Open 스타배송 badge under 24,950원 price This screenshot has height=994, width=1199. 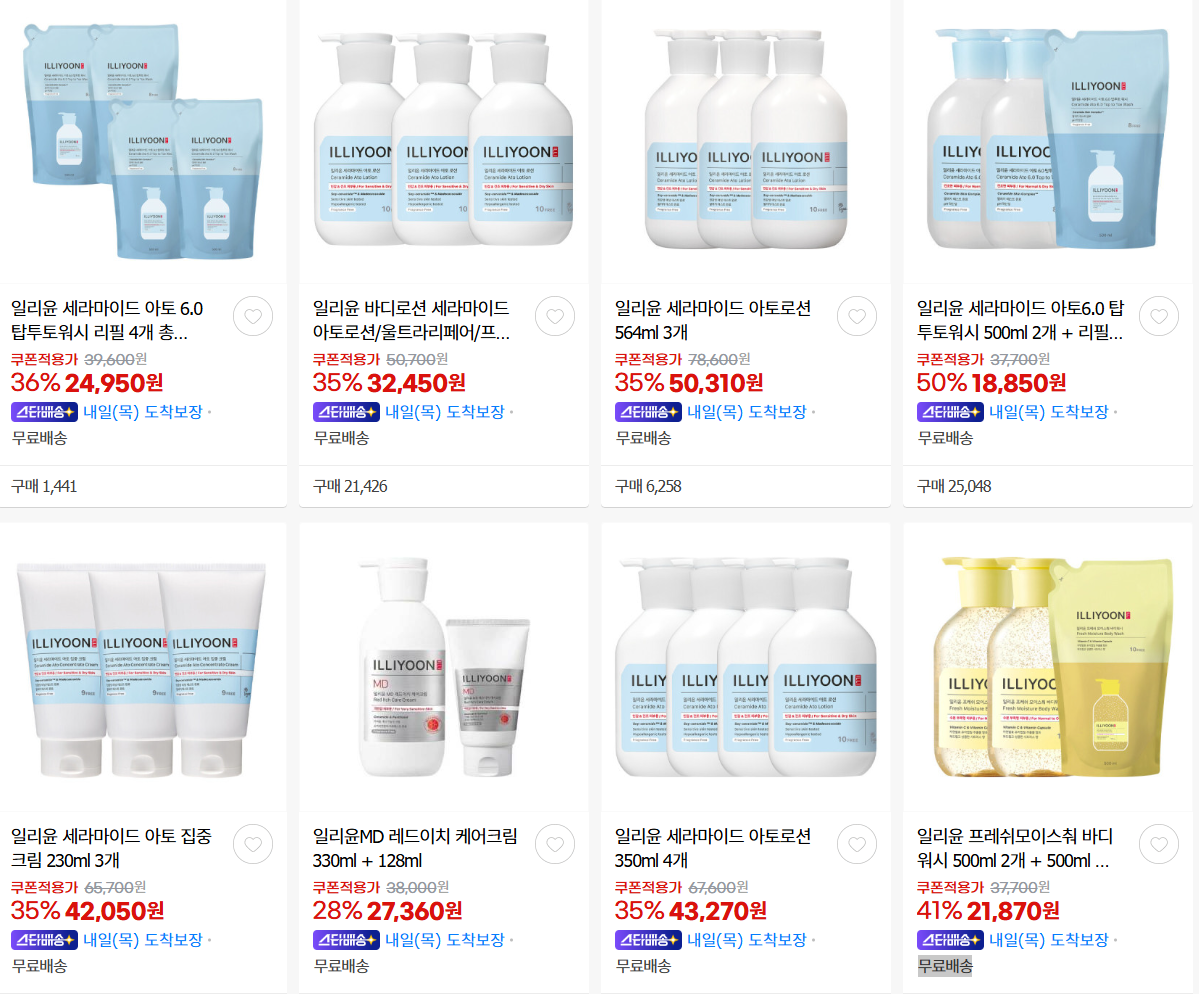[x=44, y=412]
